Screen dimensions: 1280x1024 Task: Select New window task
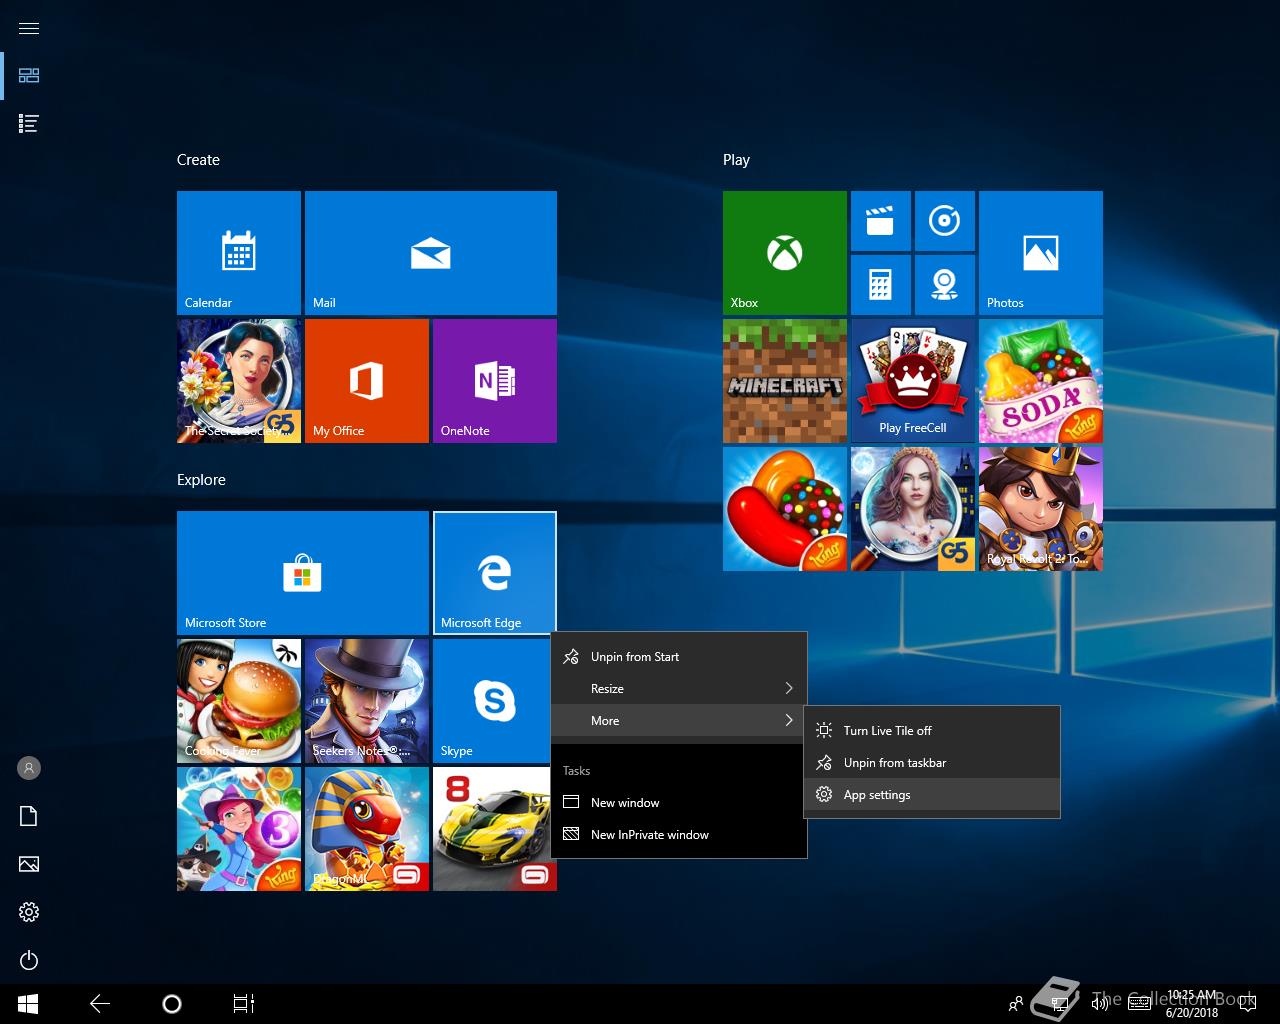point(679,803)
